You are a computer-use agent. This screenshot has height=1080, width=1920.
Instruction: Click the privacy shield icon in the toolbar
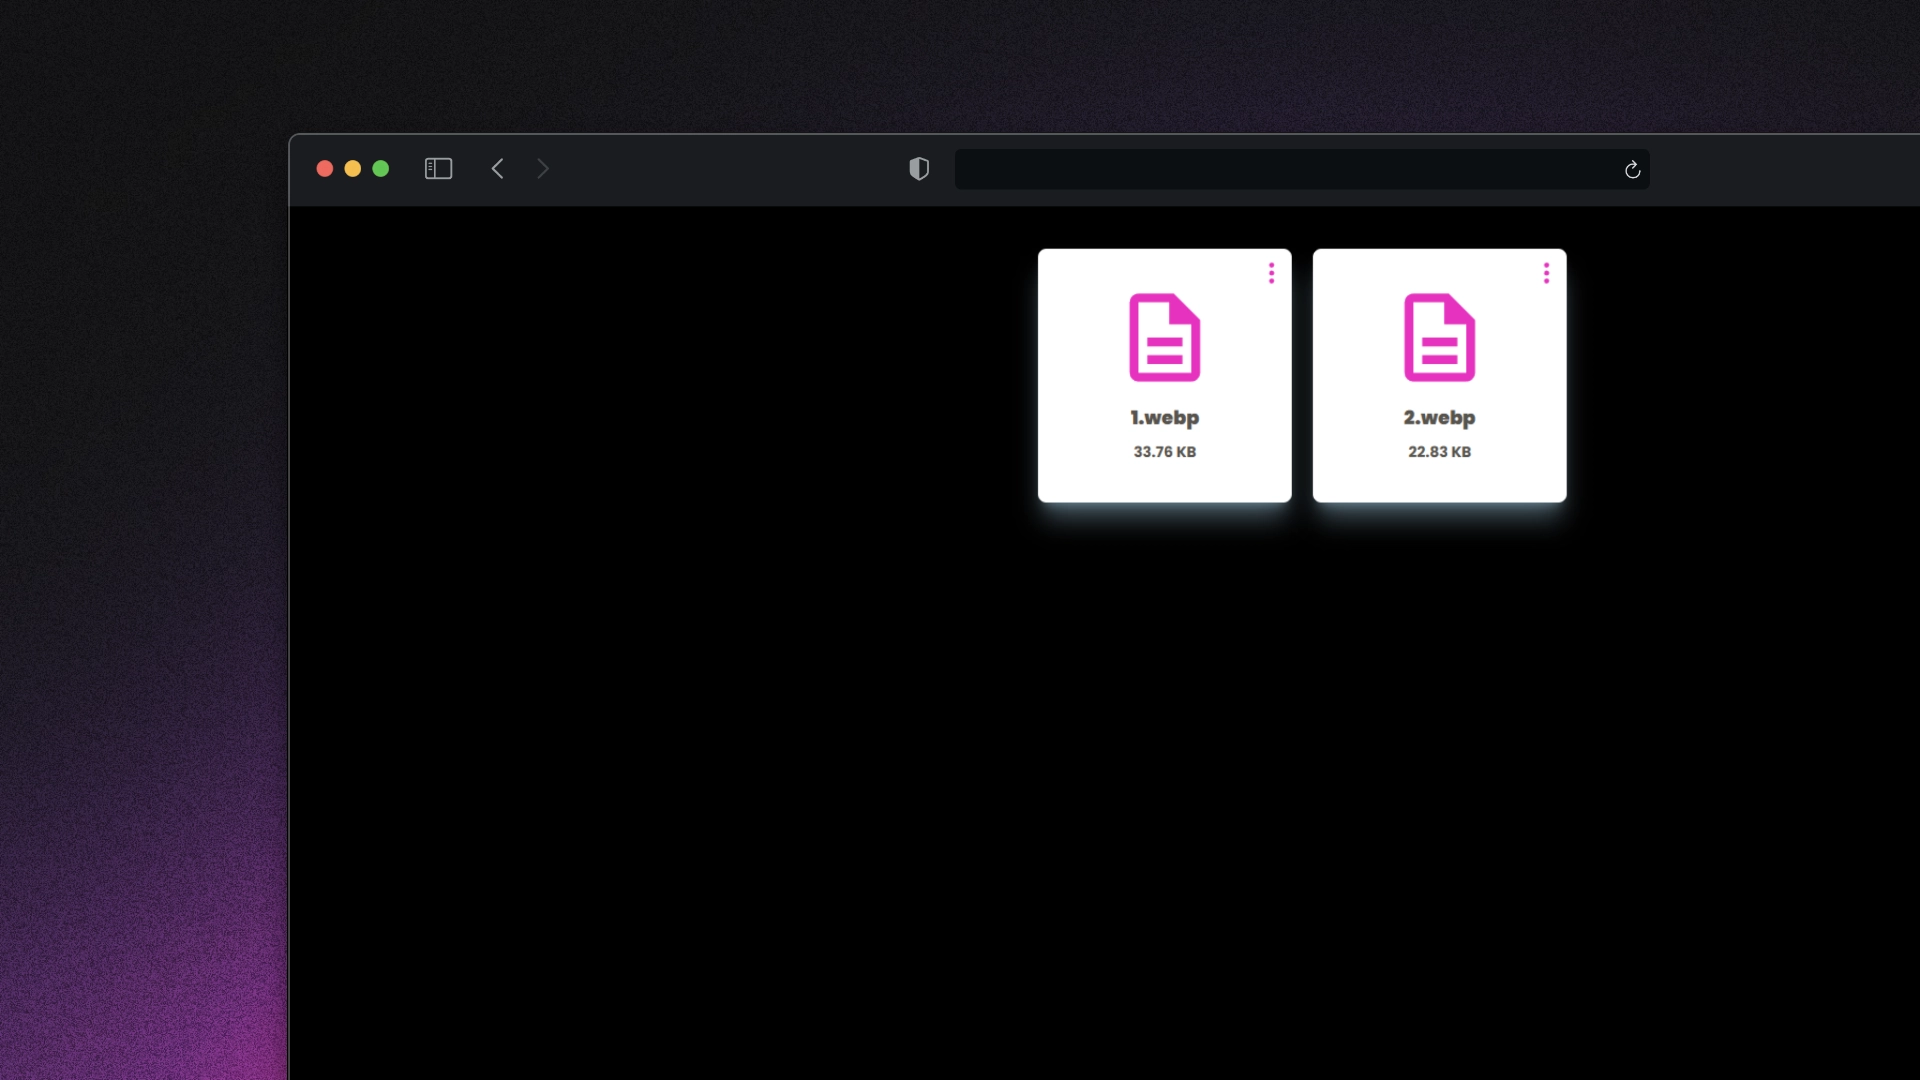[x=918, y=169]
